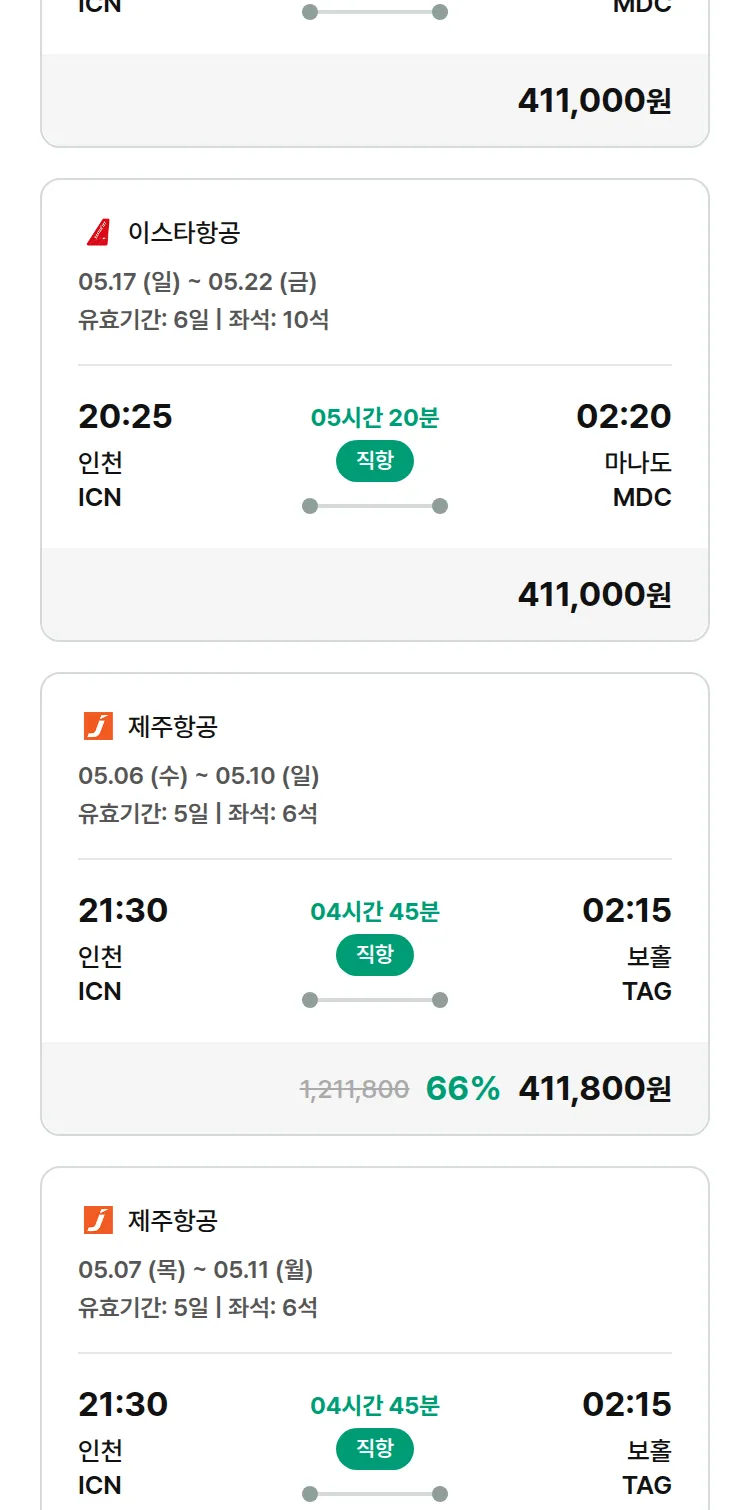Click the 05.07 (목) ~ 05.11 (월) date range

195,1270
